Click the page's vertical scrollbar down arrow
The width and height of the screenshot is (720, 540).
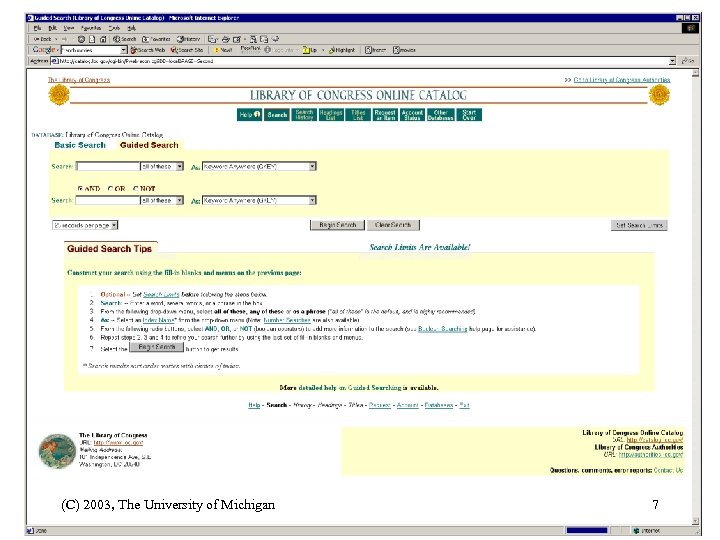[x=696, y=521]
